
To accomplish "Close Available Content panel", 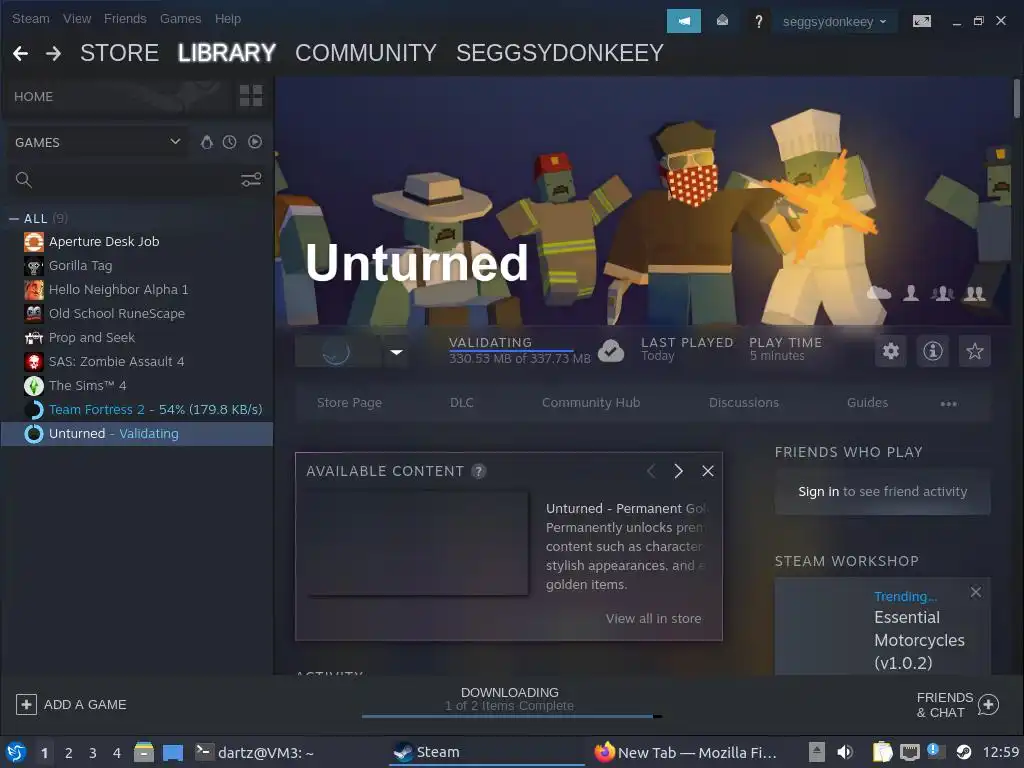I will tap(707, 472).
